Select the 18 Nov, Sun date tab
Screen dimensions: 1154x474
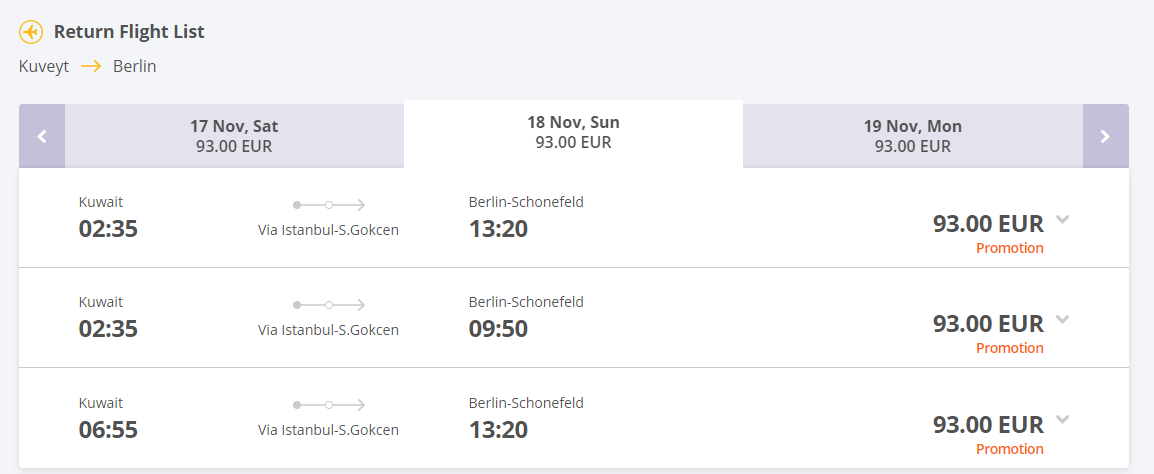[573, 132]
